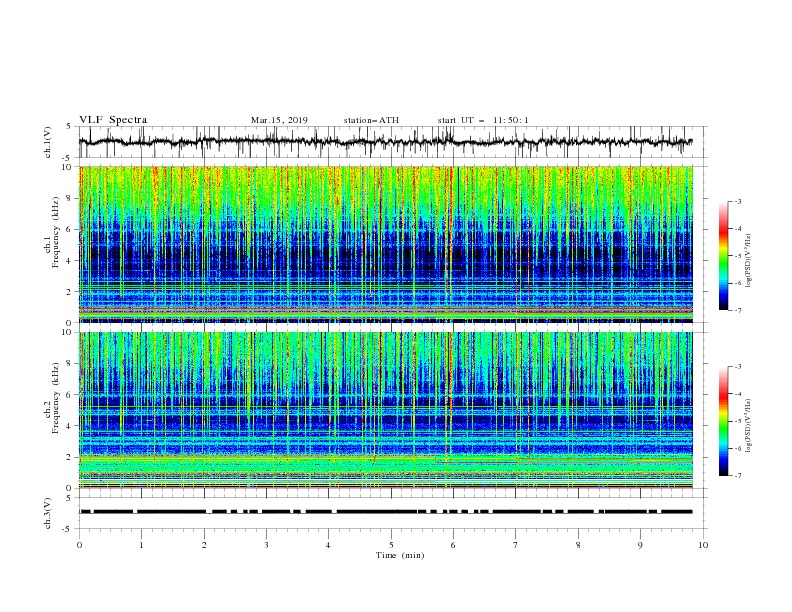This screenshot has width=792, height=612.
Task: Select the "start UT = 11:50:1" text
Action: tap(483, 120)
